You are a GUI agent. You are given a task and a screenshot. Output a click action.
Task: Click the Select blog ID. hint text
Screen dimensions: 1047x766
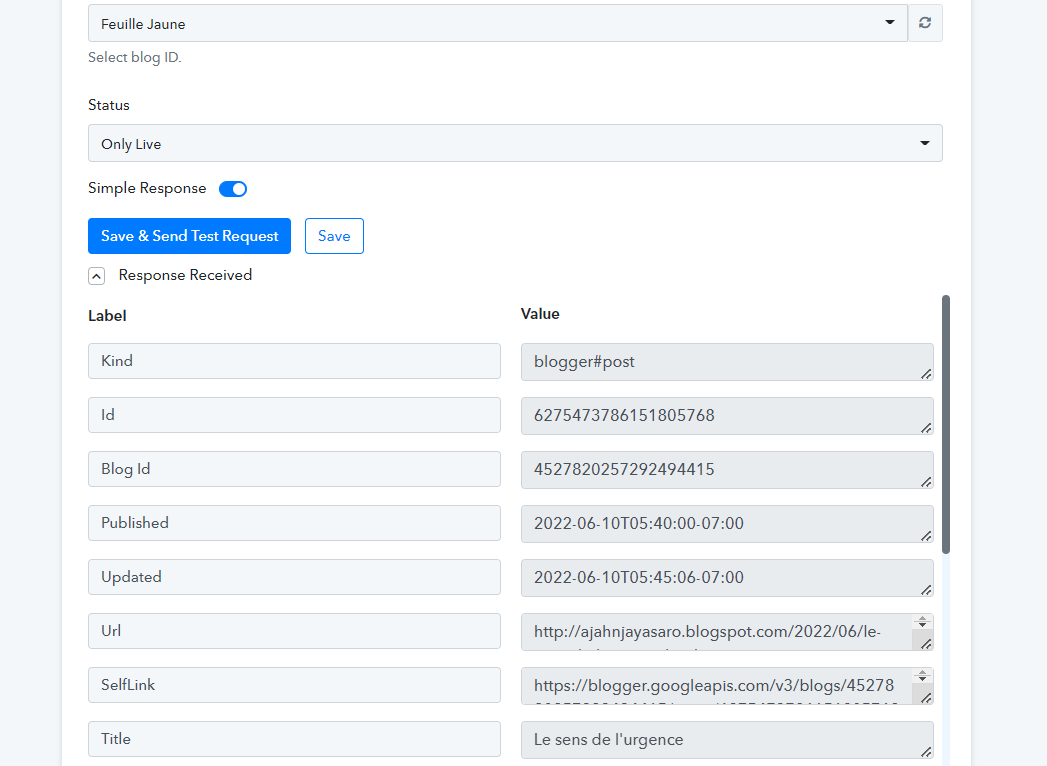[x=135, y=57]
